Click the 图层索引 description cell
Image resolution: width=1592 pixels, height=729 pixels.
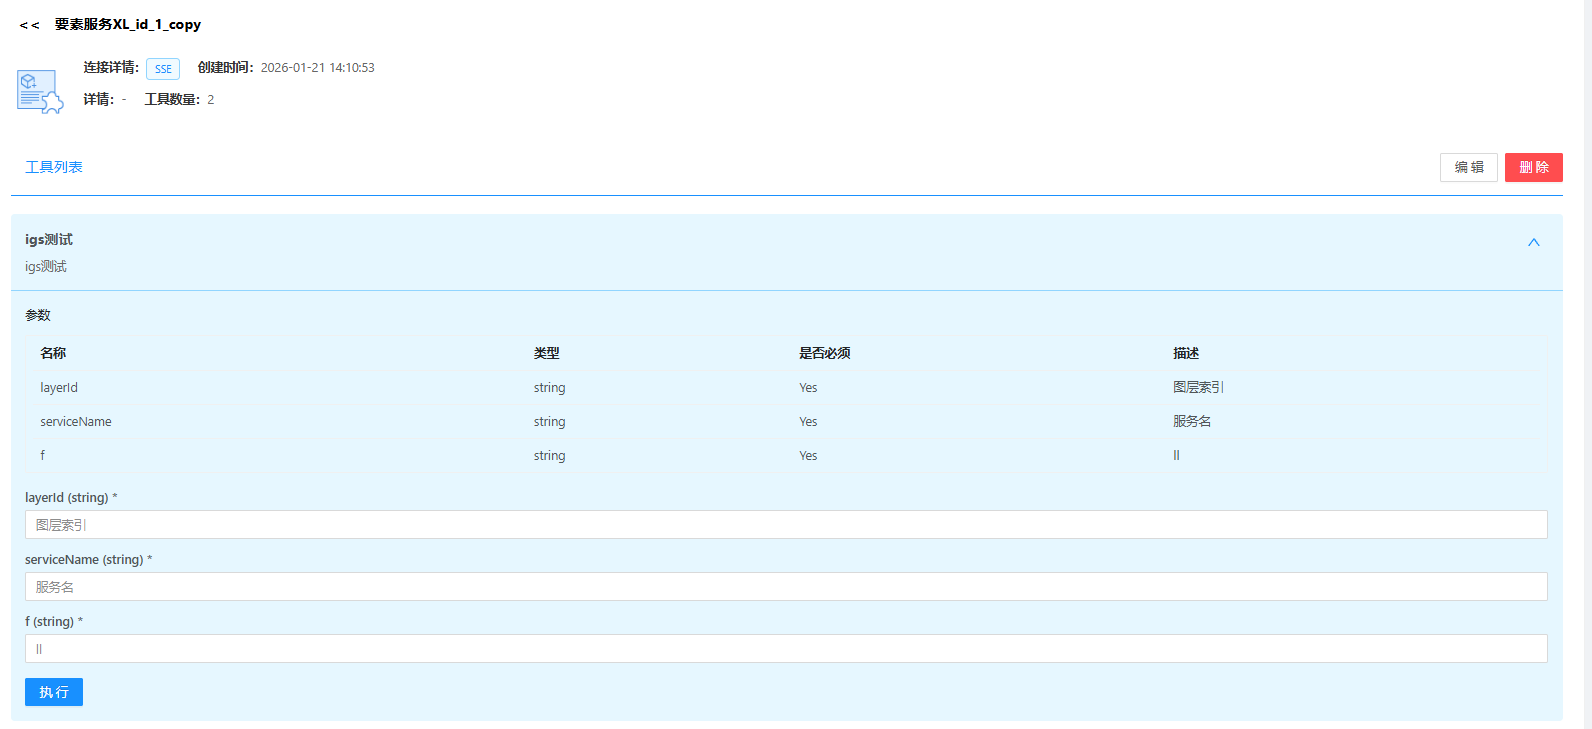tap(1198, 388)
